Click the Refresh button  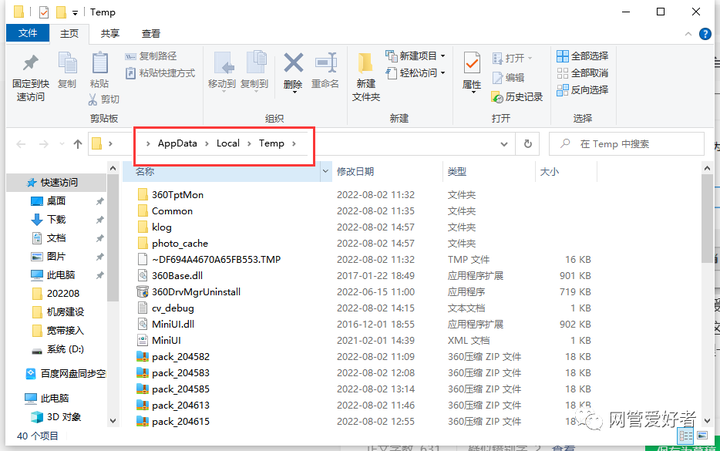point(528,144)
